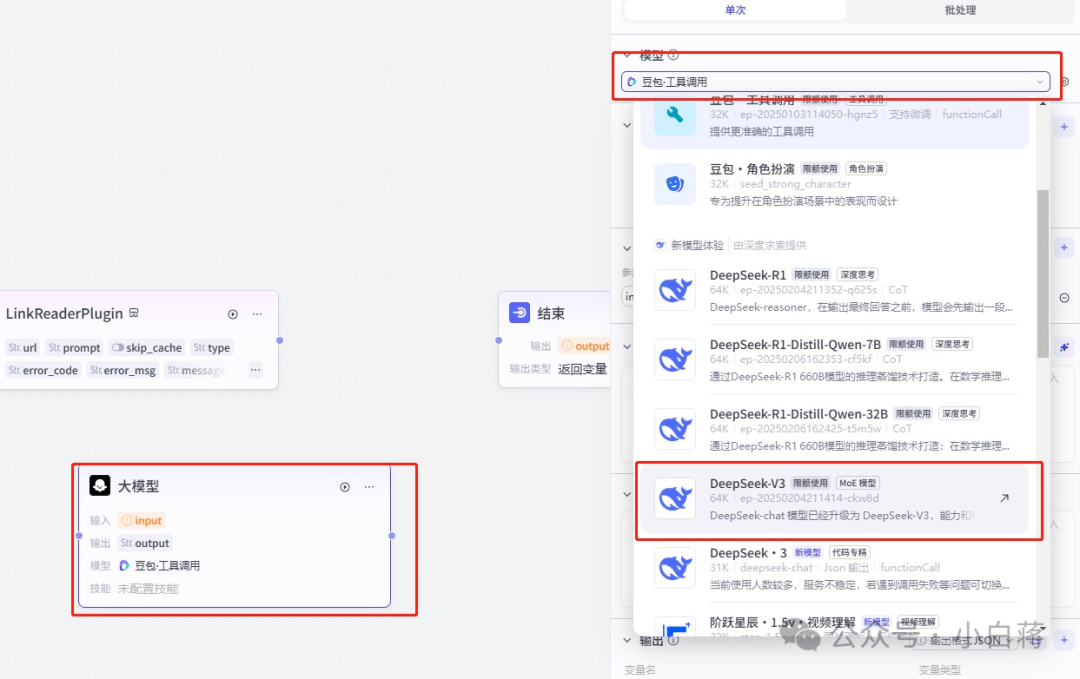Expand LinkReaderPlugin outputs ellipsis button
1080x679 pixels.
click(256, 370)
